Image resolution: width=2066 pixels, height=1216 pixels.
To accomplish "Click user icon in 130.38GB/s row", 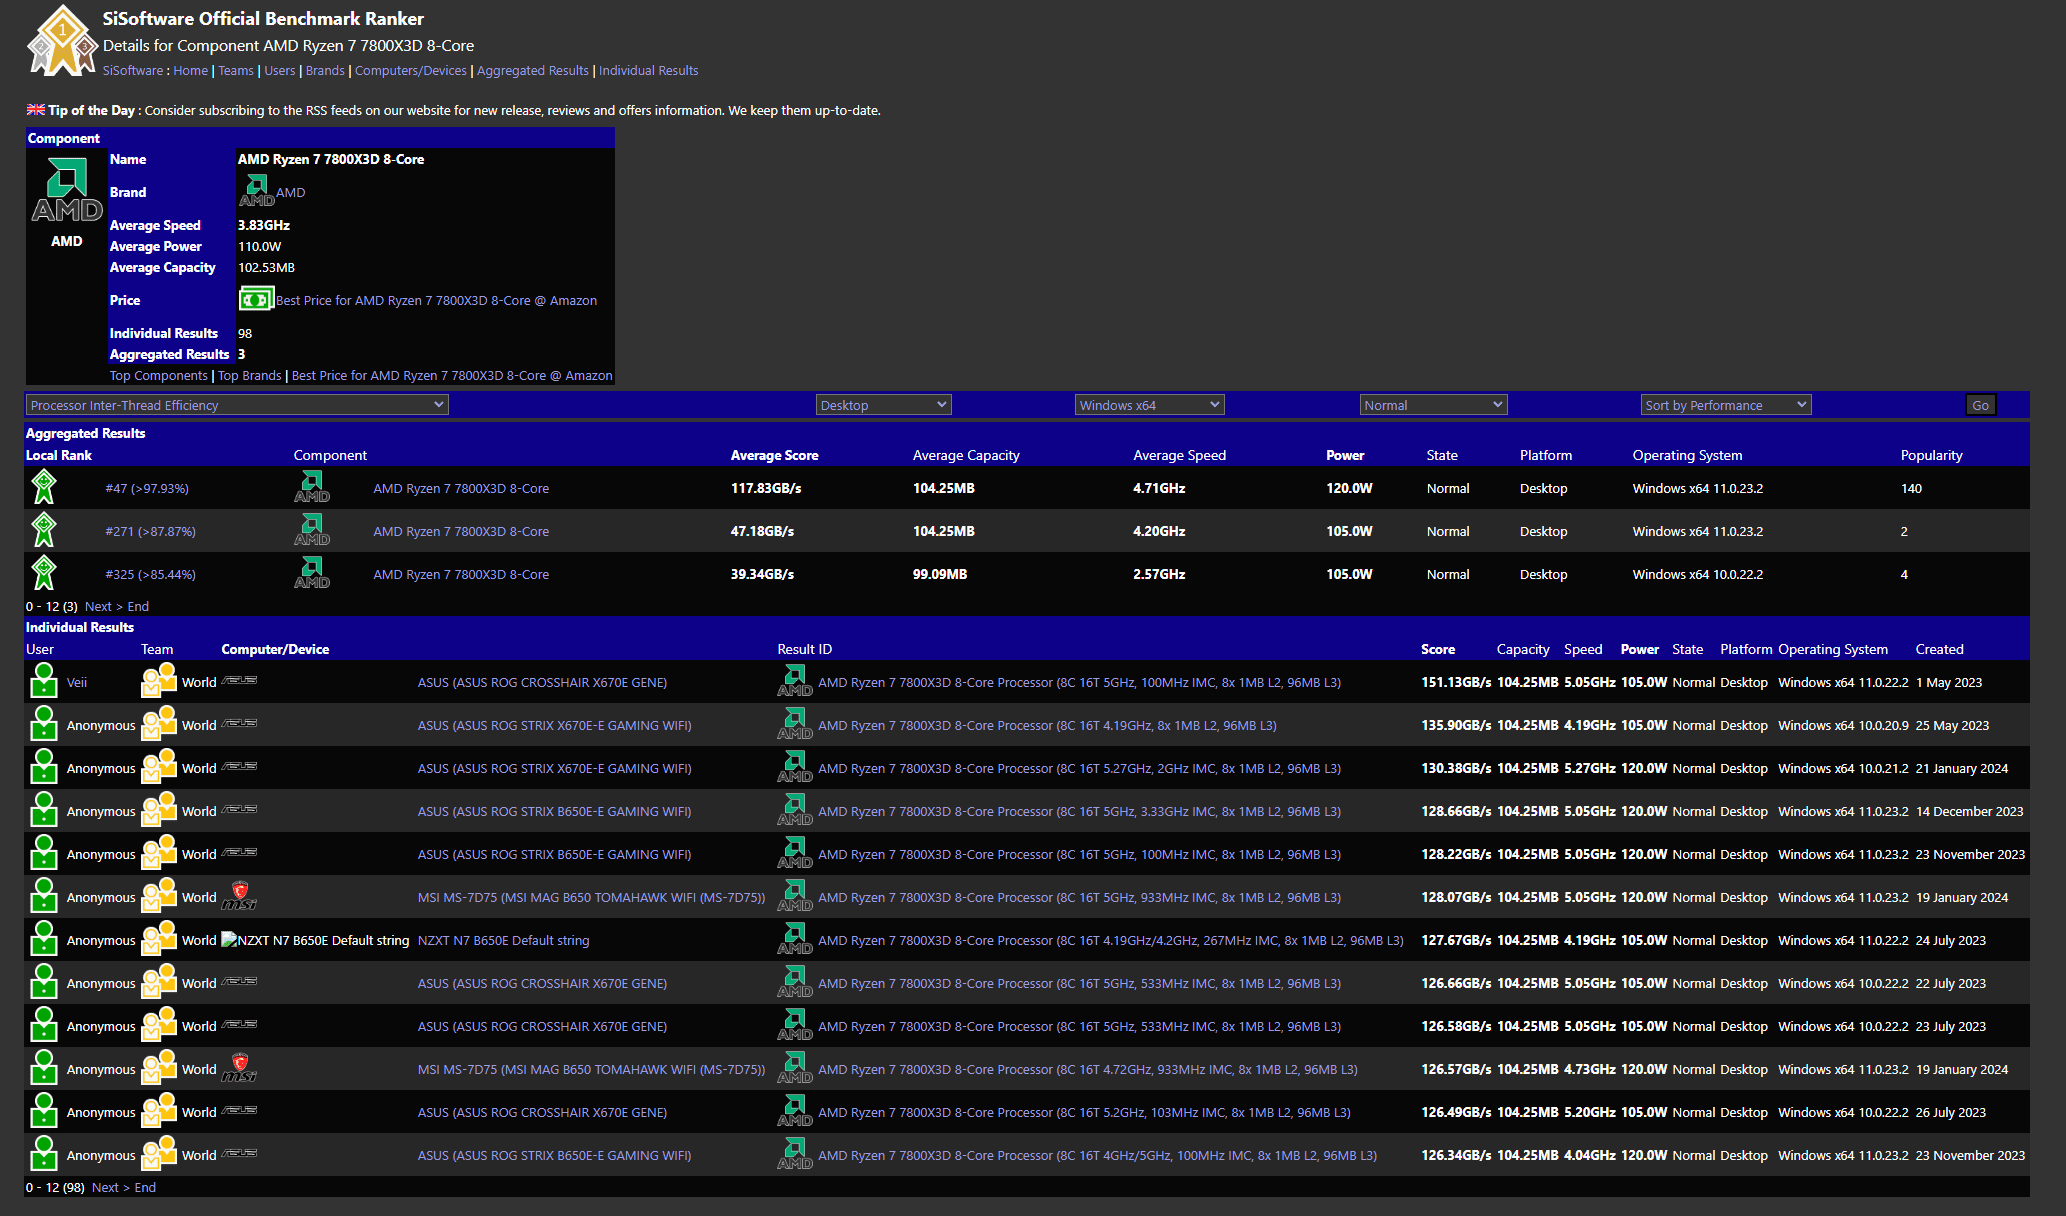I will 44,767.
